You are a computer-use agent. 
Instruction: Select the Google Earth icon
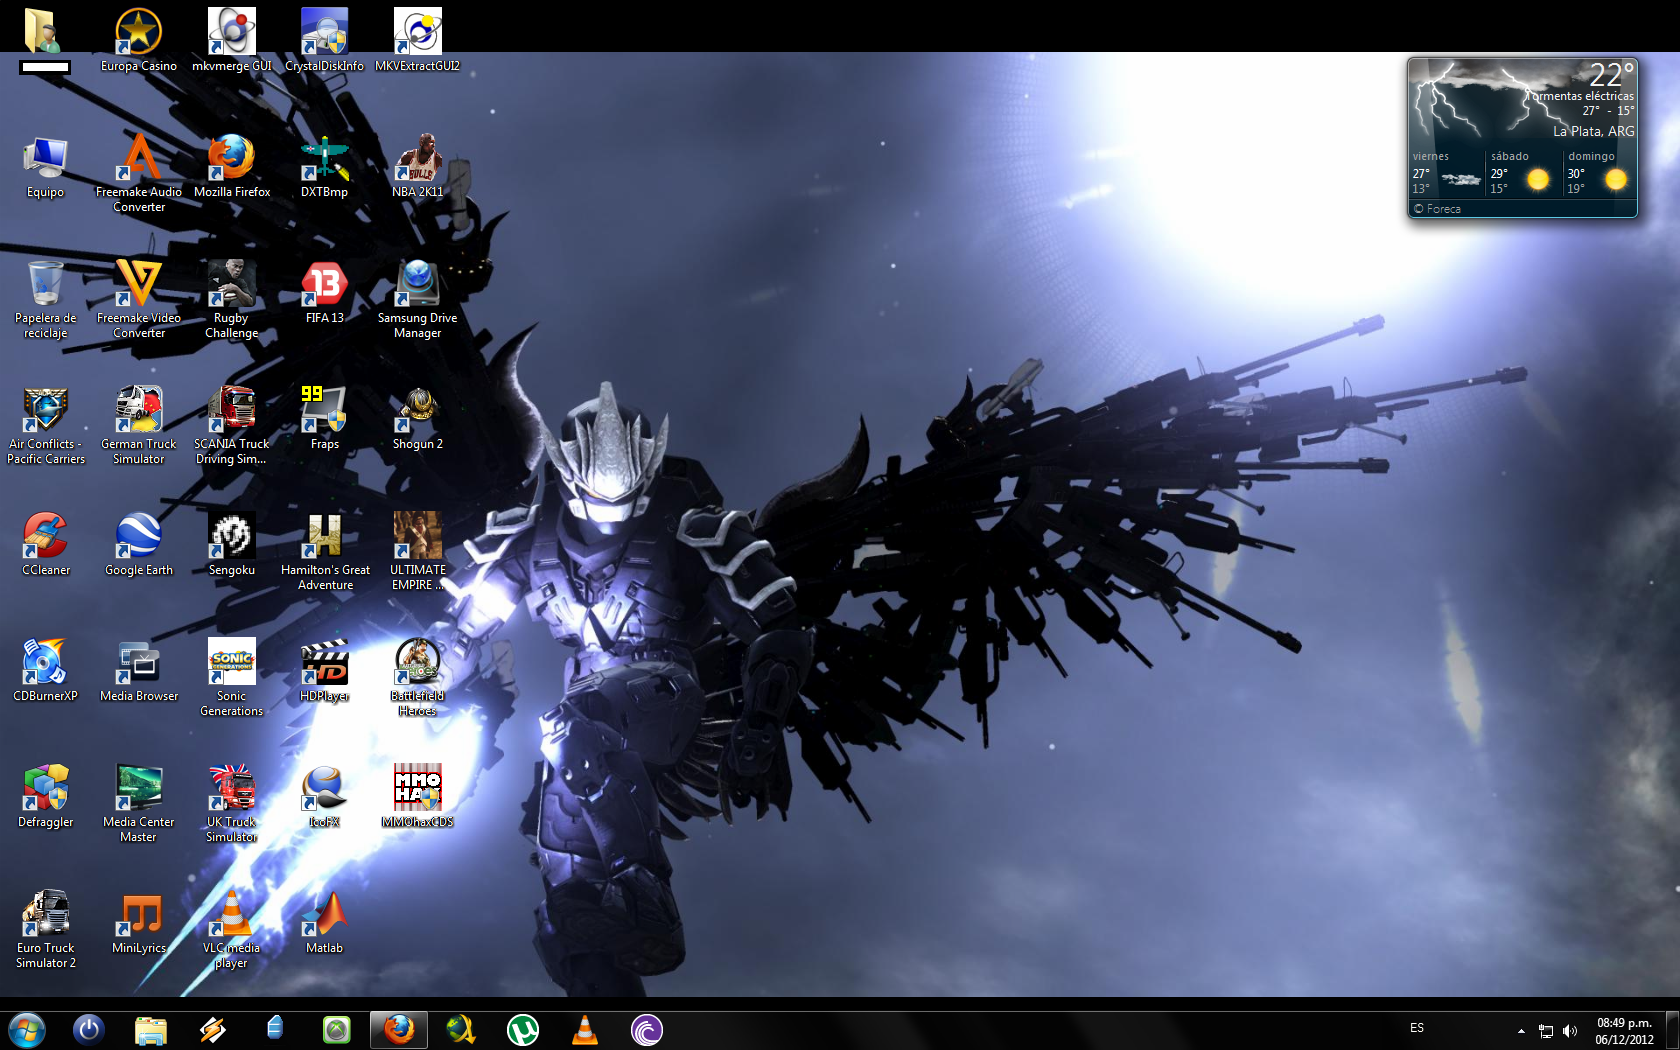(139, 544)
